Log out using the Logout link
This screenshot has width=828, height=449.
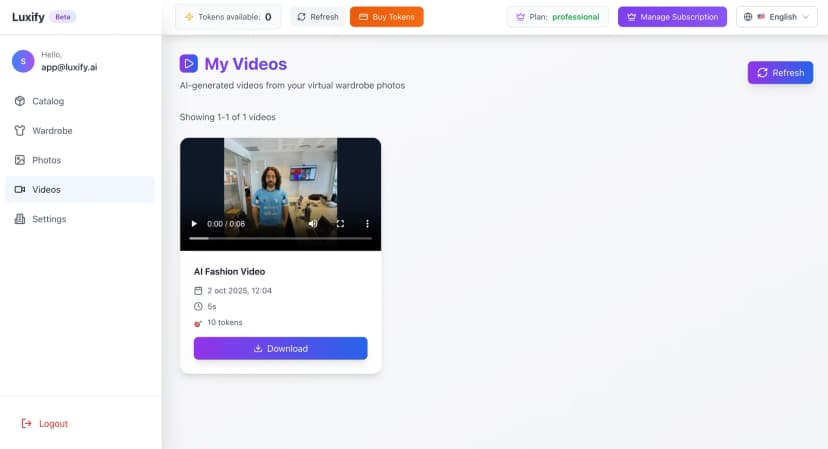coord(45,424)
